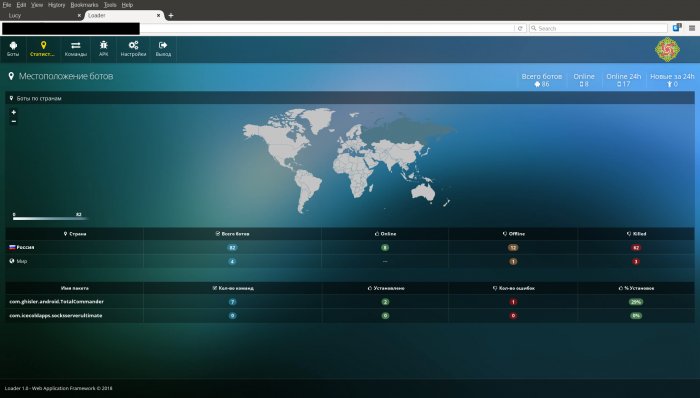Click Мир total bots badge 4
The height and width of the screenshot is (398, 700).
tap(232, 261)
